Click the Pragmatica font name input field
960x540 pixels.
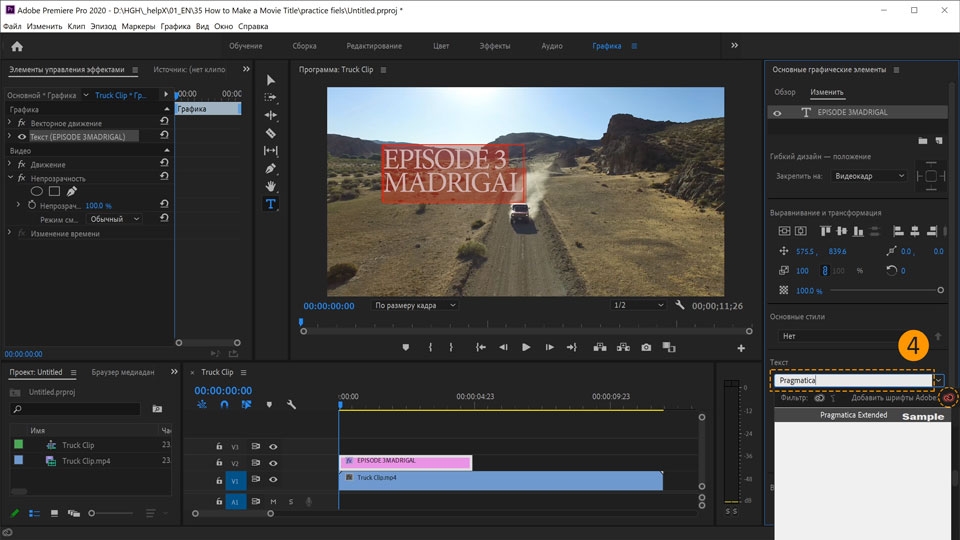pos(852,380)
